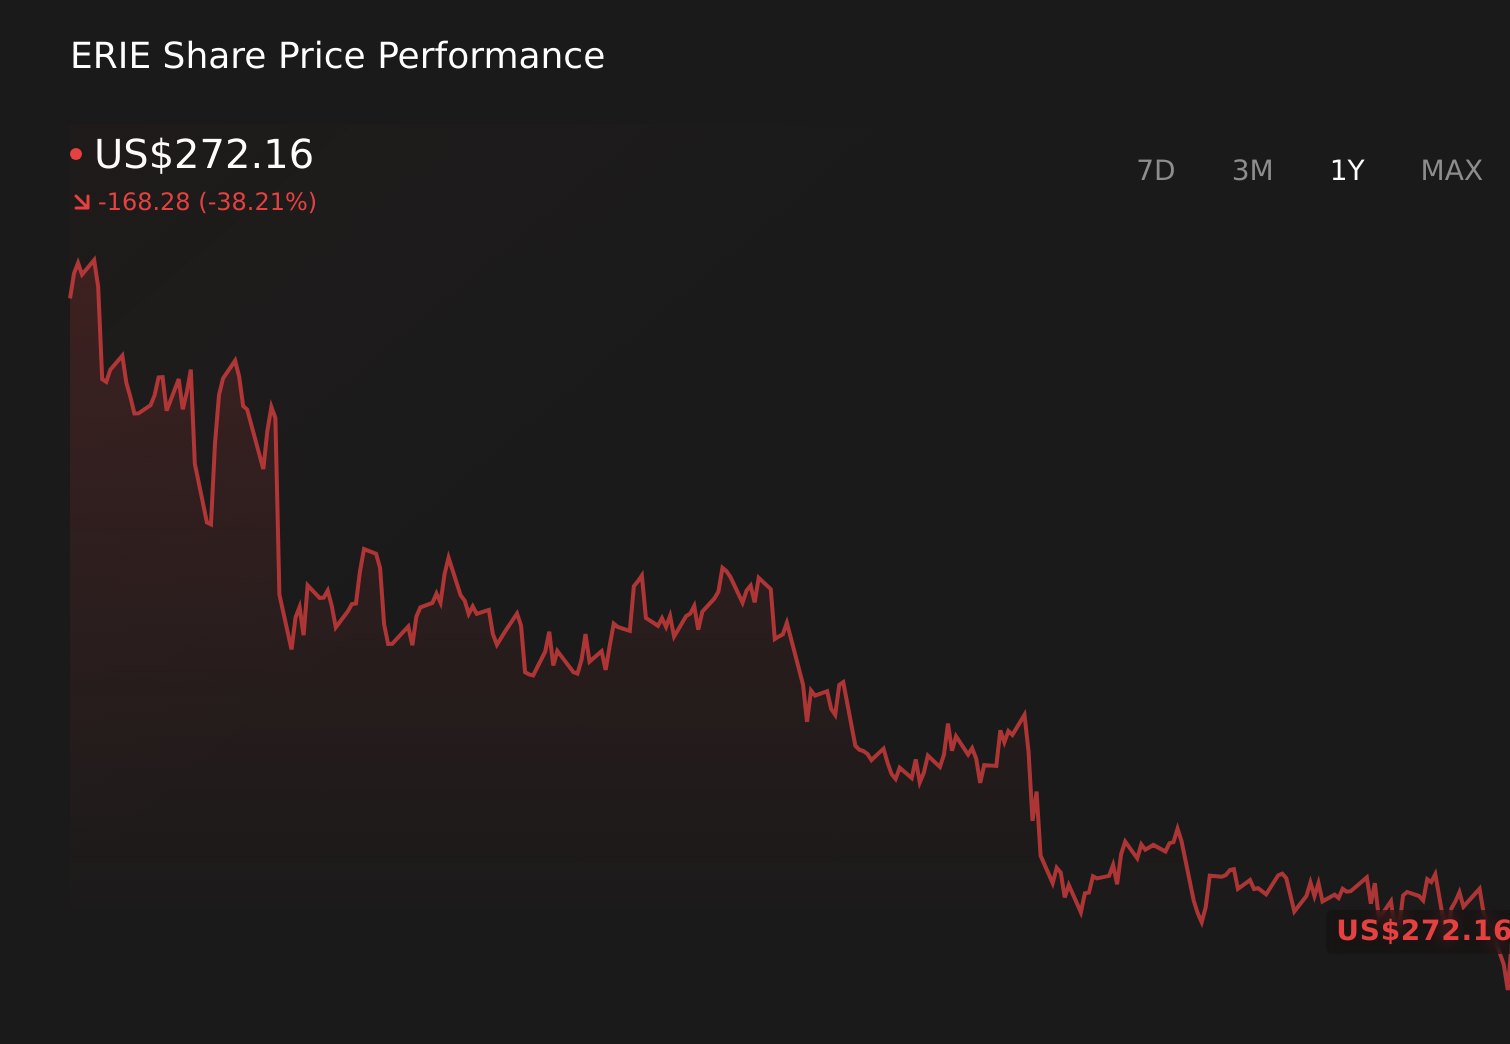Open the 3M view from the range selector
Screen dimensions: 1510x1044
pyautogui.click(x=1252, y=170)
